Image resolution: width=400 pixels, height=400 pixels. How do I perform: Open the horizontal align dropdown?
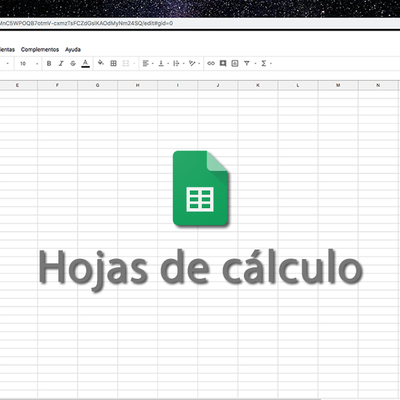pos(148,63)
